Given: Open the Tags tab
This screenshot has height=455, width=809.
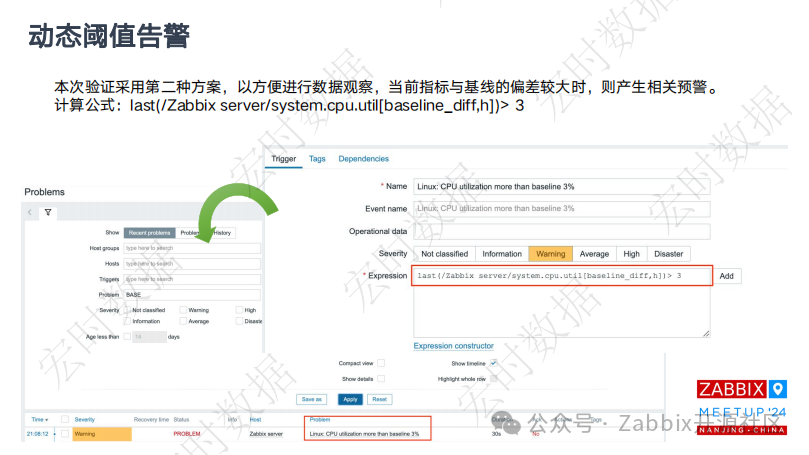Looking at the screenshot, I should click(x=317, y=159).
